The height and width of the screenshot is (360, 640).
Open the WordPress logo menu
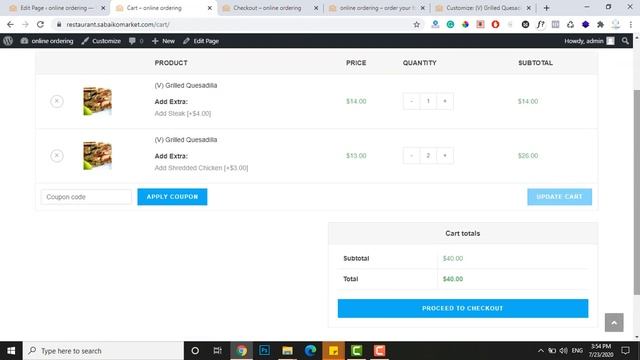click(8, 41)
